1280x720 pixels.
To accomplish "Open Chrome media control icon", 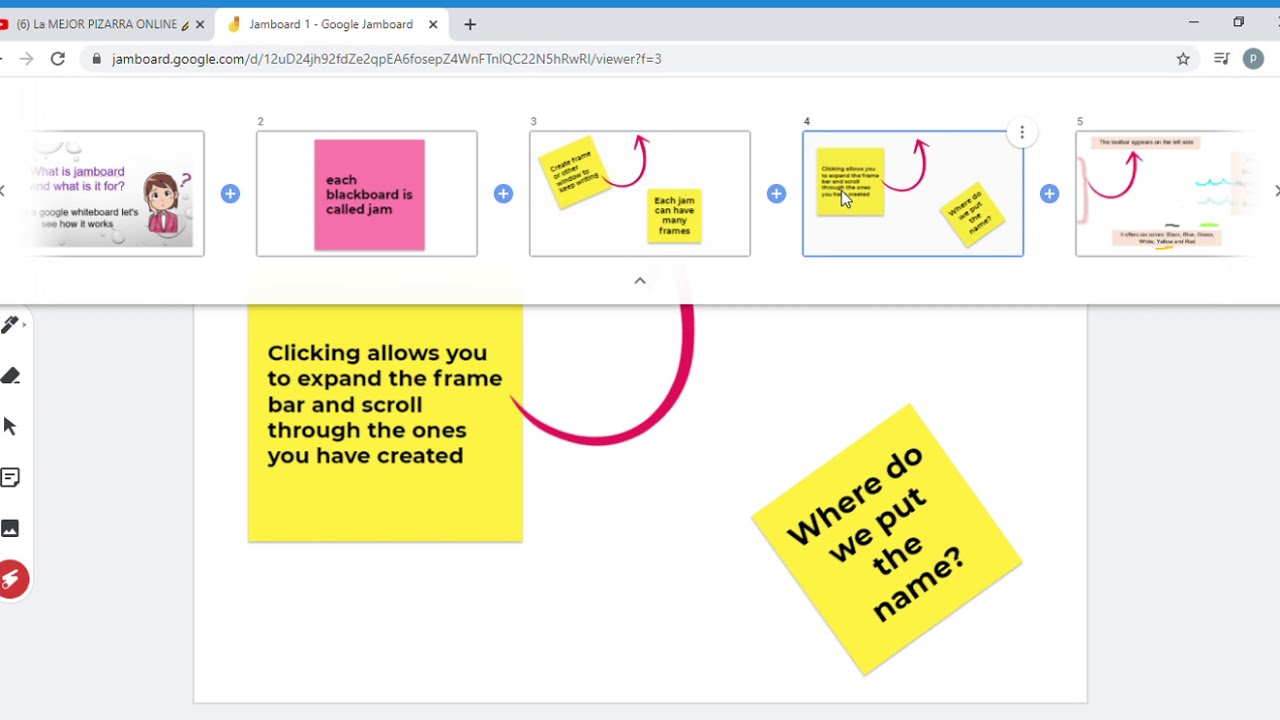I will [x=1221, y=59].
